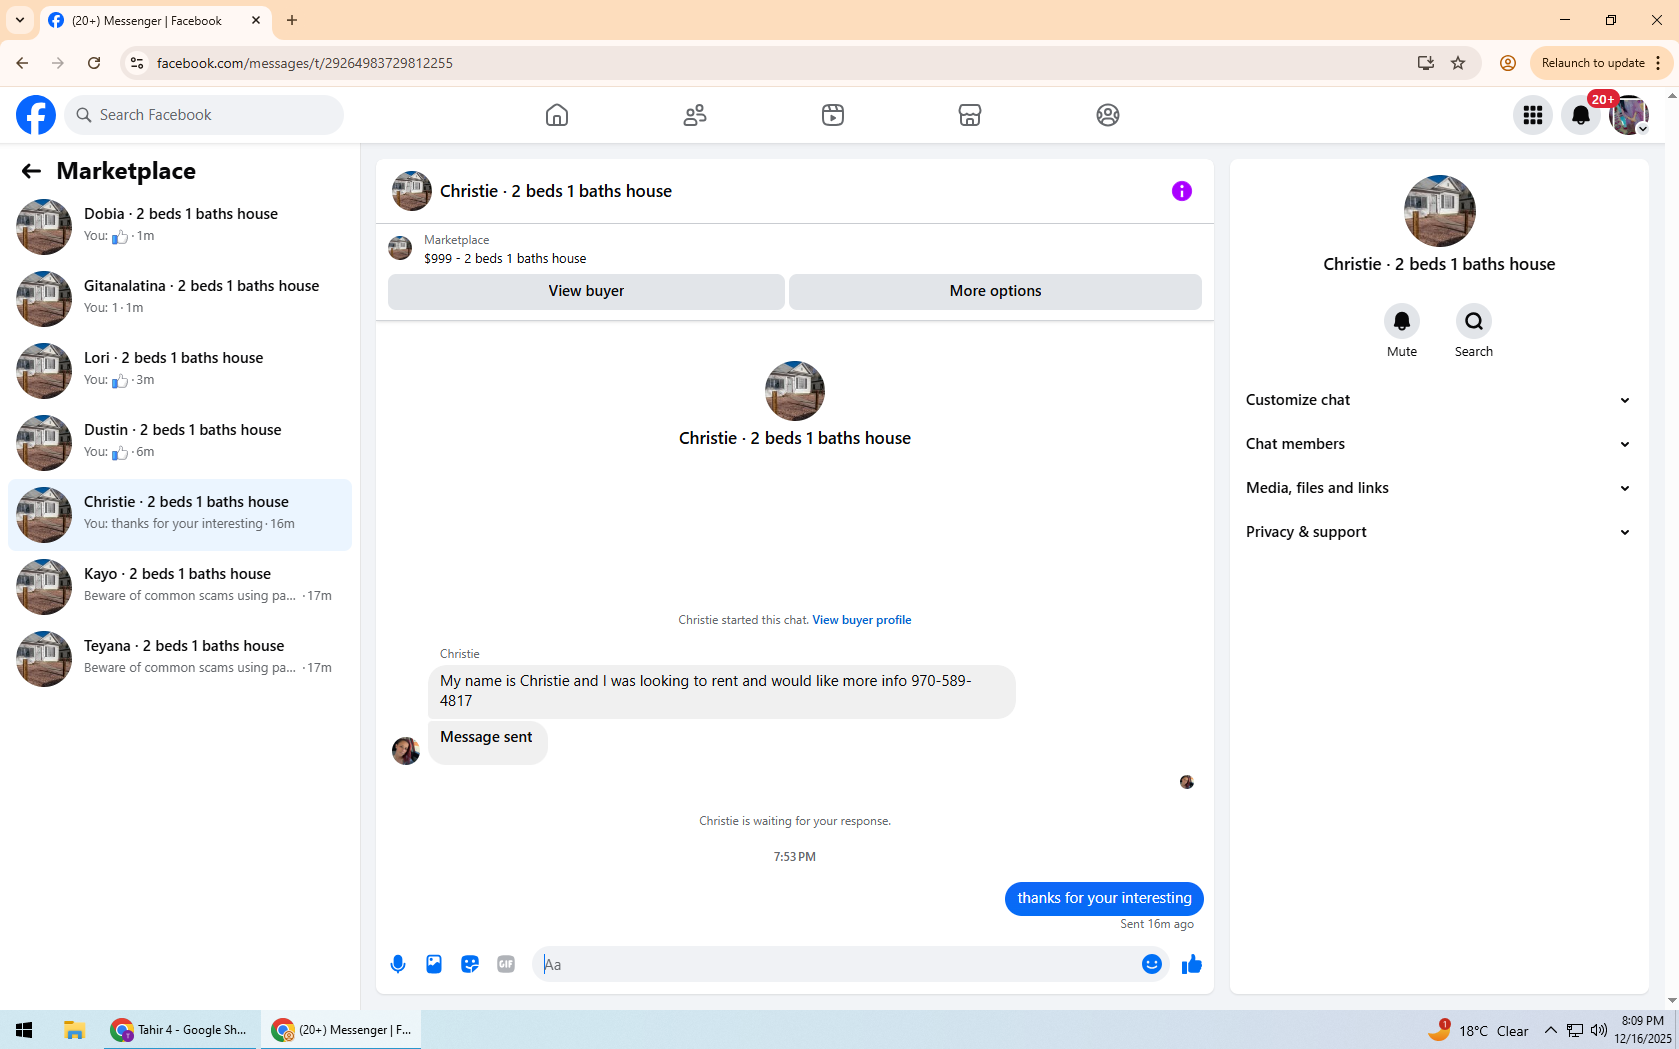Open the Friends icon in top navigation
The width and height of the screenshot is (1679, 1049).
click(695, 115)
